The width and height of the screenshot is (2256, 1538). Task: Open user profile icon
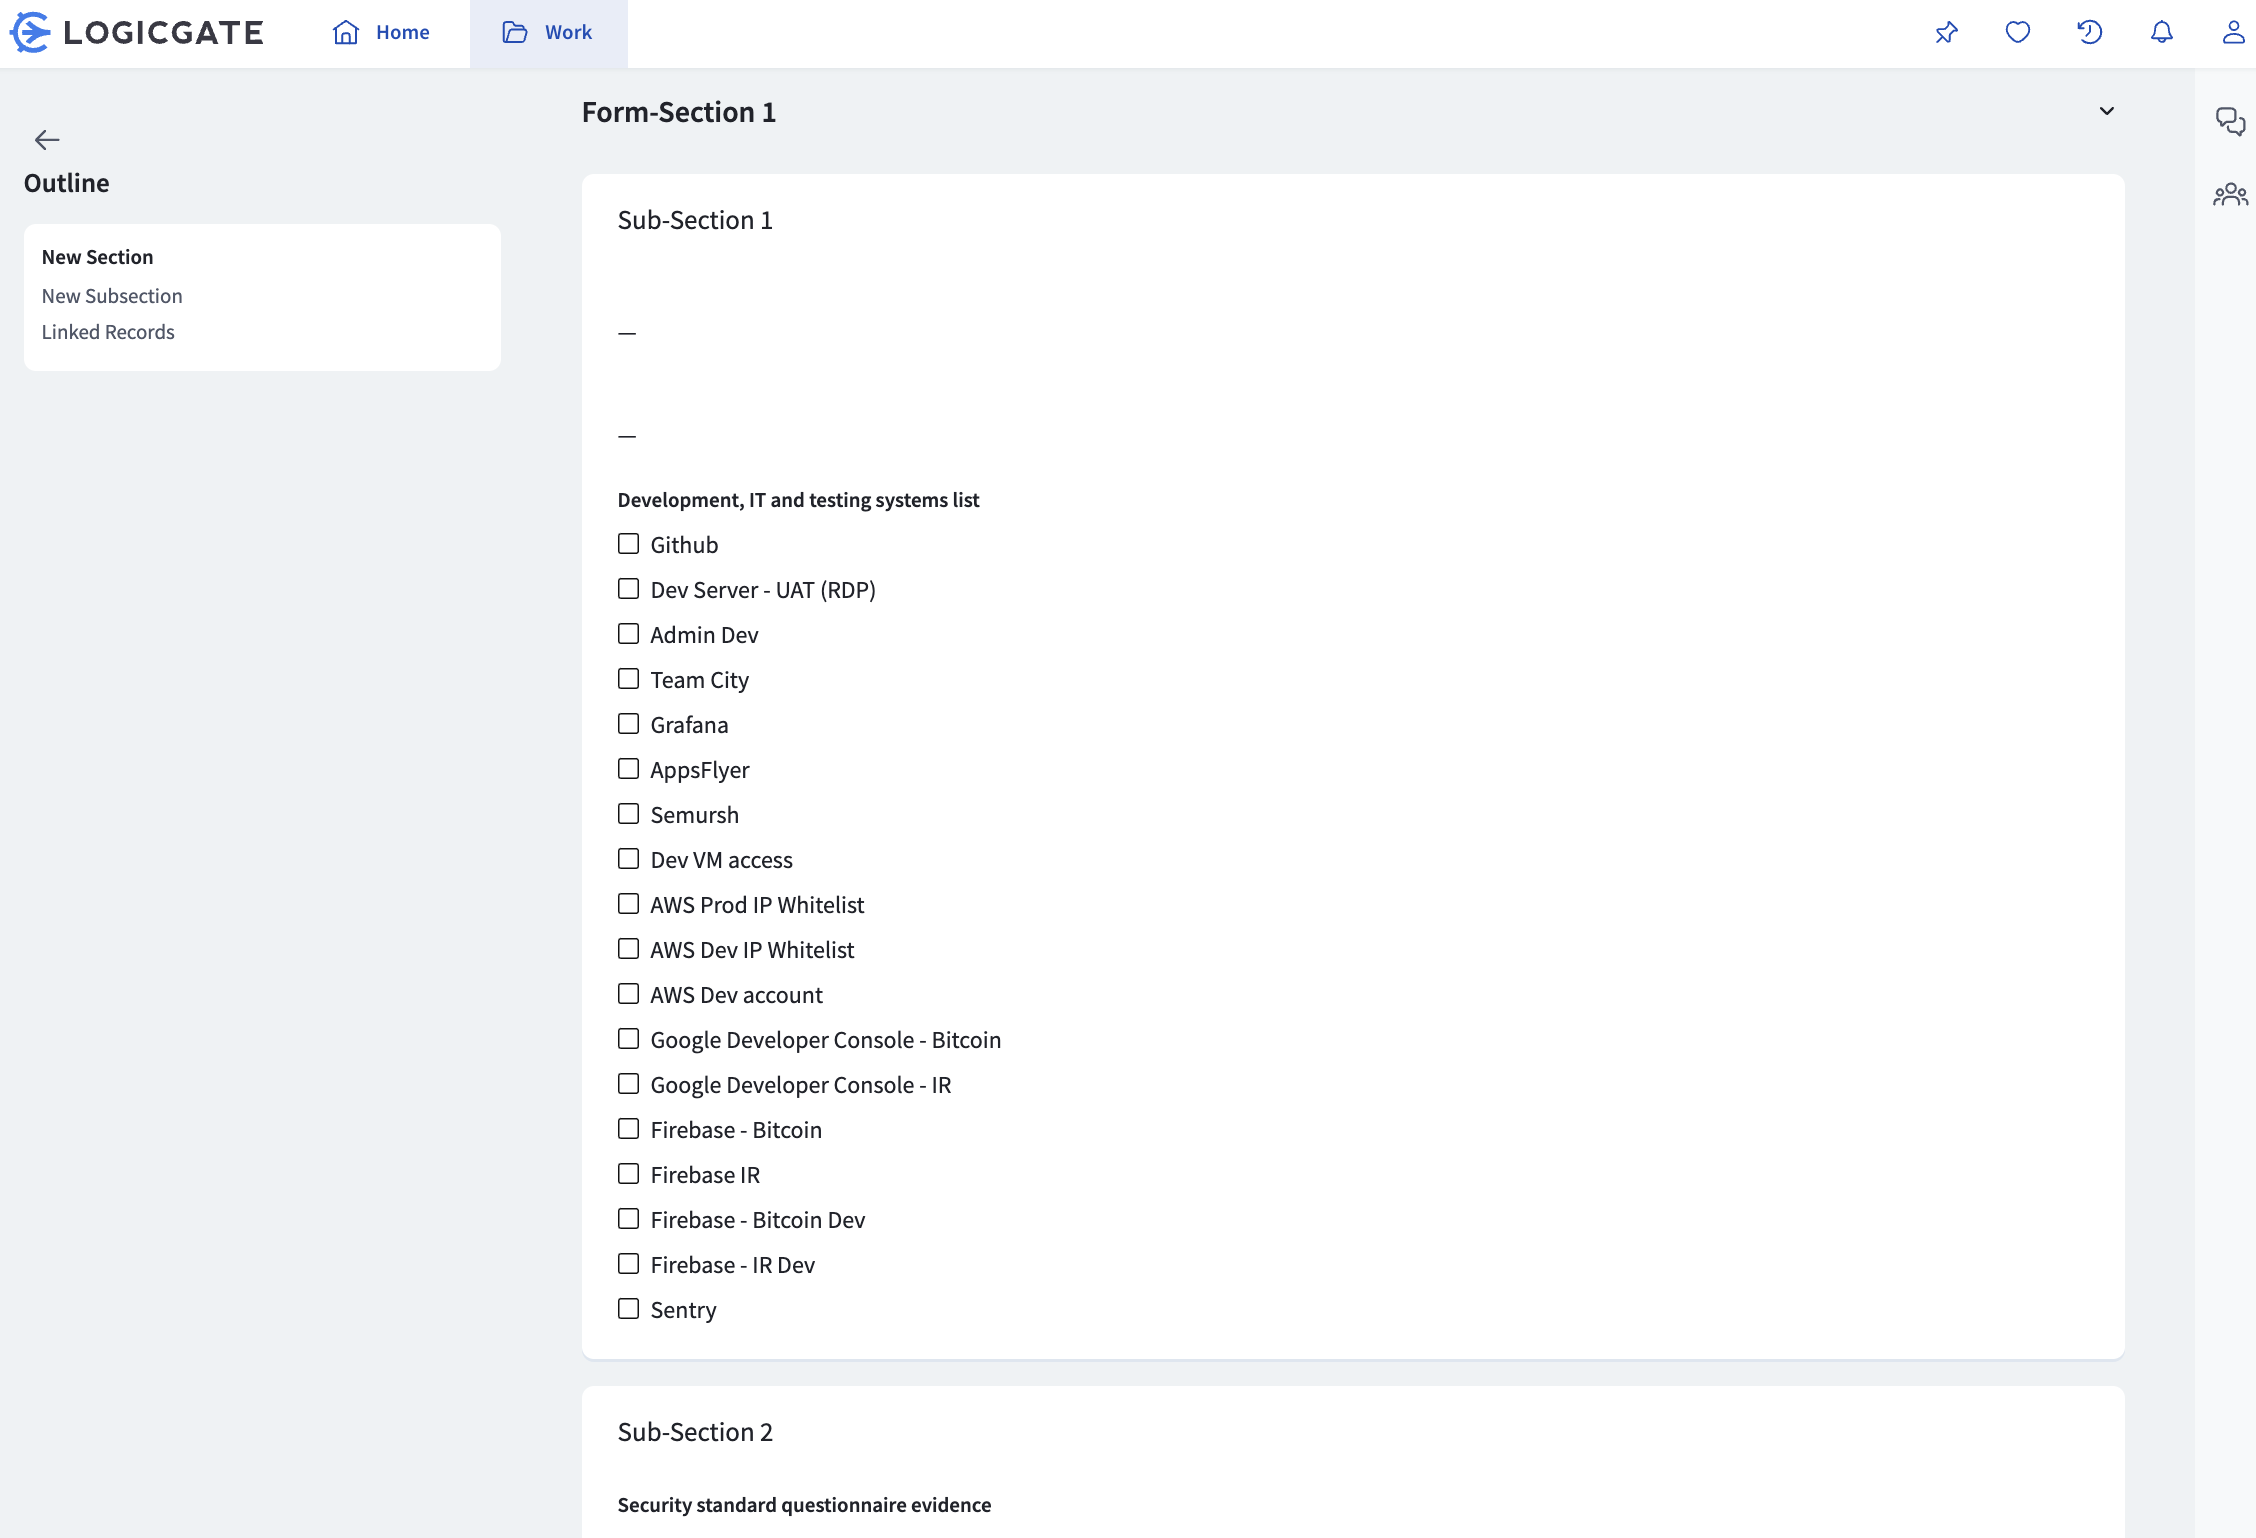click(2233, 33)
